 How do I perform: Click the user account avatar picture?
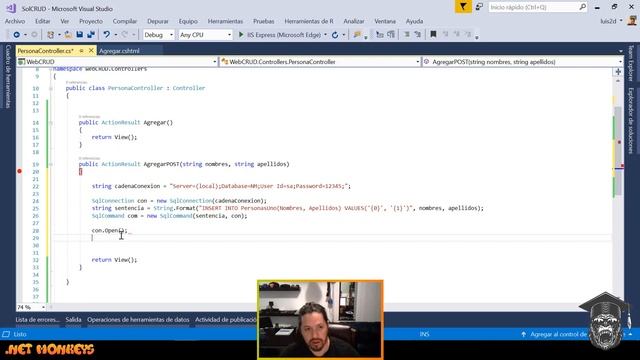[x=632, y=21]
